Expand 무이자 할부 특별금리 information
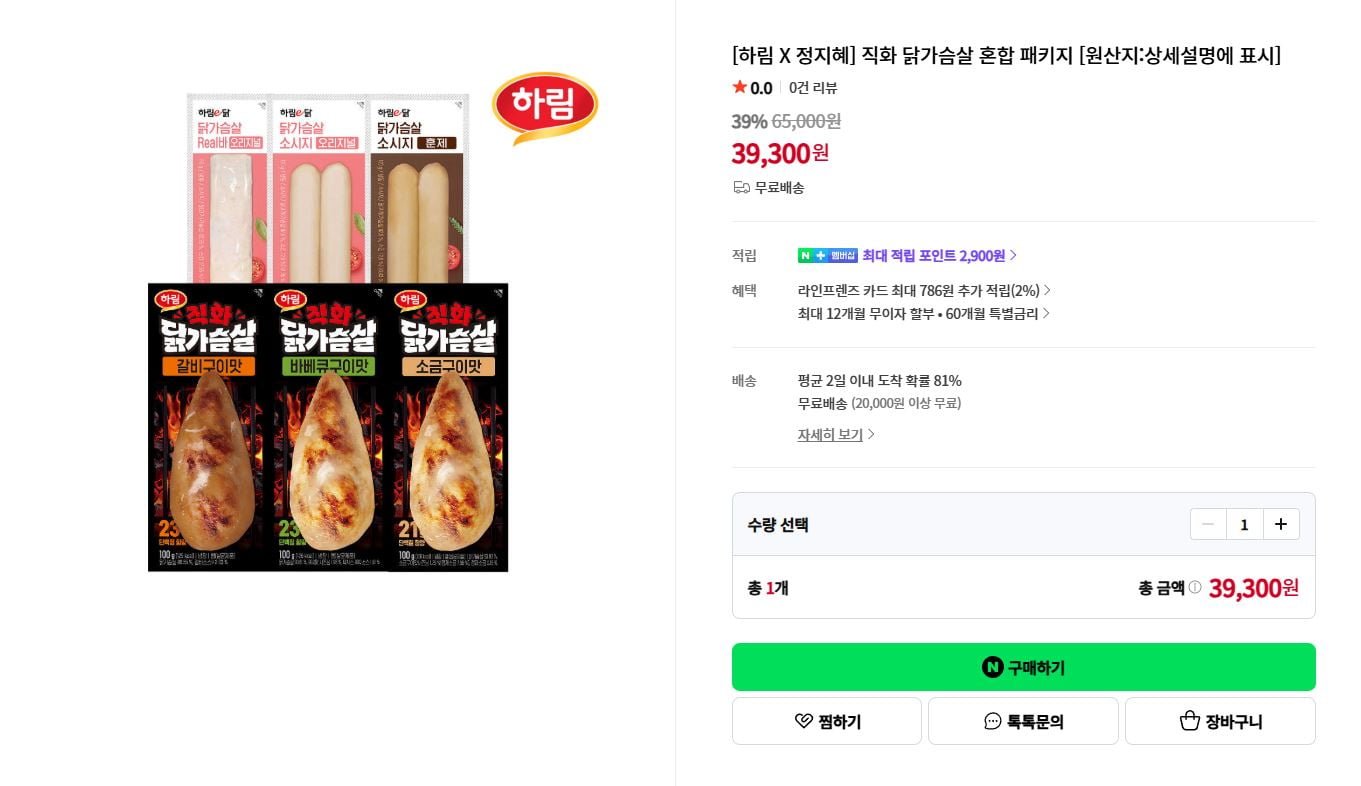The width and height of the screenshot is (1361, 786). click(x=923, y=314)
